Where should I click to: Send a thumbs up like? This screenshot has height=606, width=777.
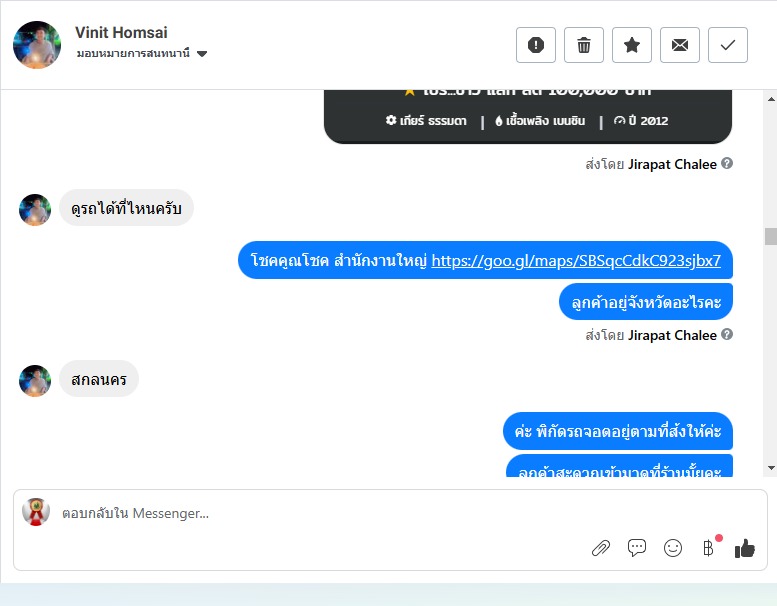tap(745, 548)
